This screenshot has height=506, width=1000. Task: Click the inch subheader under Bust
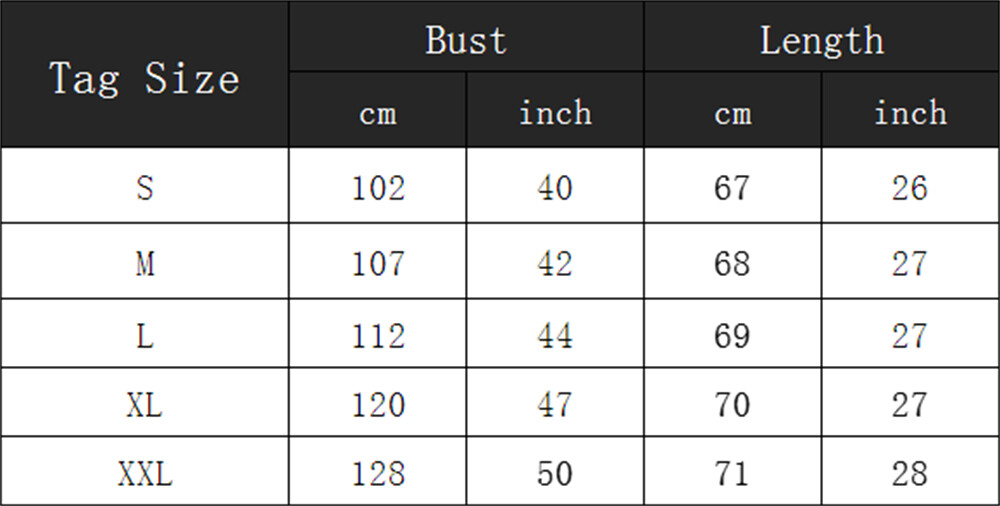[x=555, y=110]
